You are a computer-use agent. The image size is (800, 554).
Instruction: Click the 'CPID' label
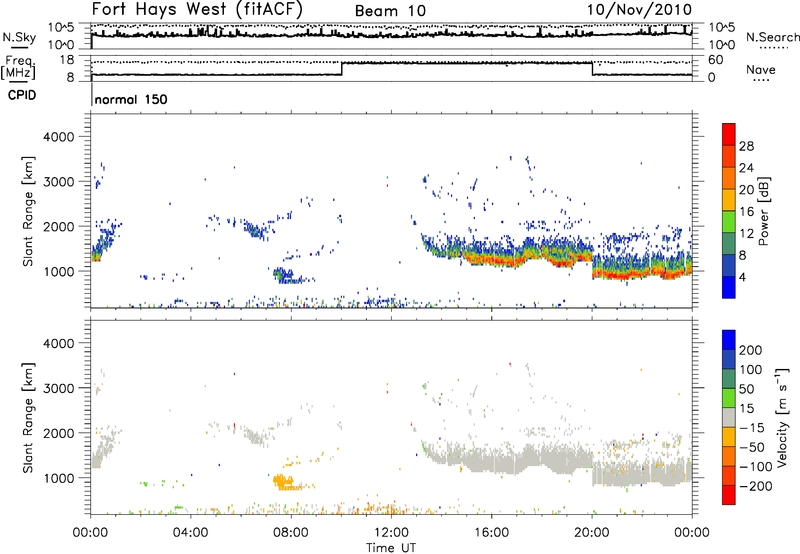pyautogui.click(x=22, y=95)
